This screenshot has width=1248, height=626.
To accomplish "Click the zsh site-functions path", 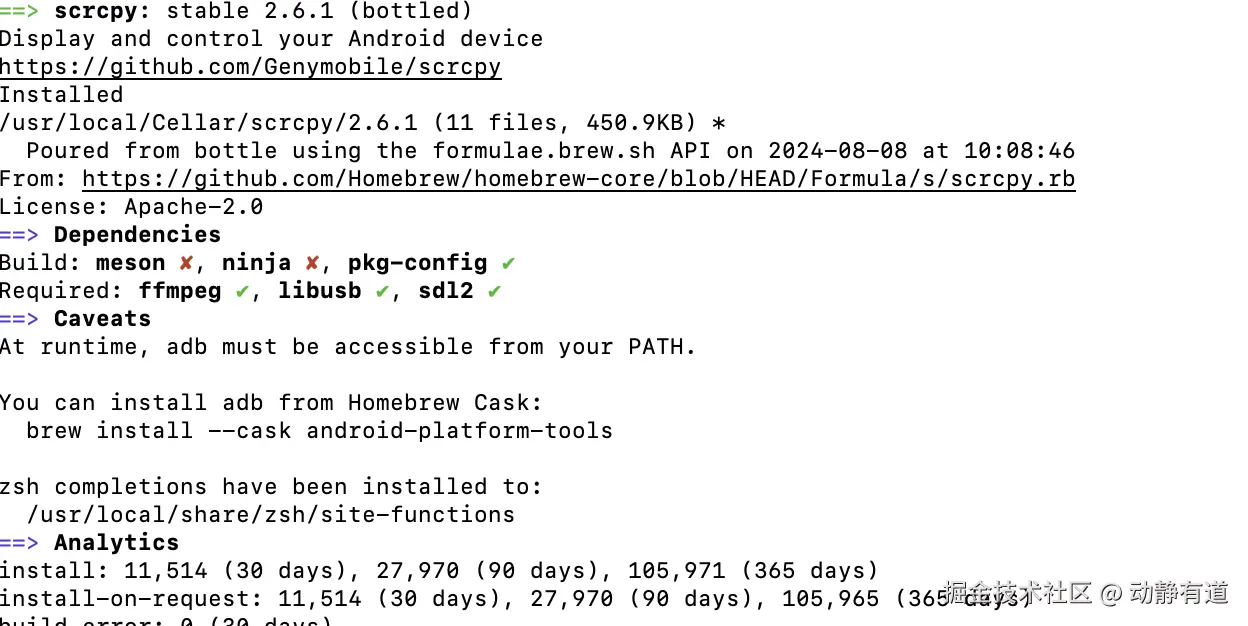I will (x=270, y=515).
